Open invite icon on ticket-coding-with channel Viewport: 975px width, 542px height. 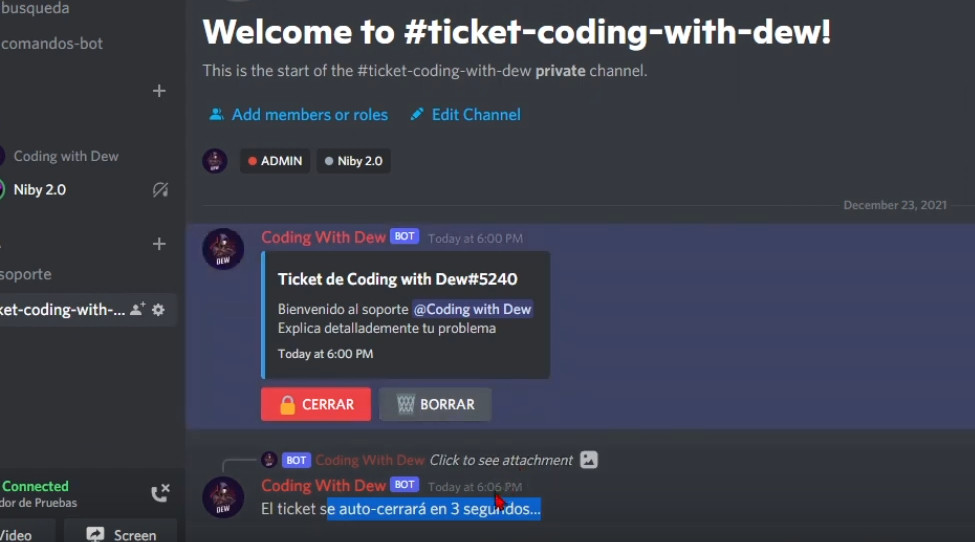[137, 309]
